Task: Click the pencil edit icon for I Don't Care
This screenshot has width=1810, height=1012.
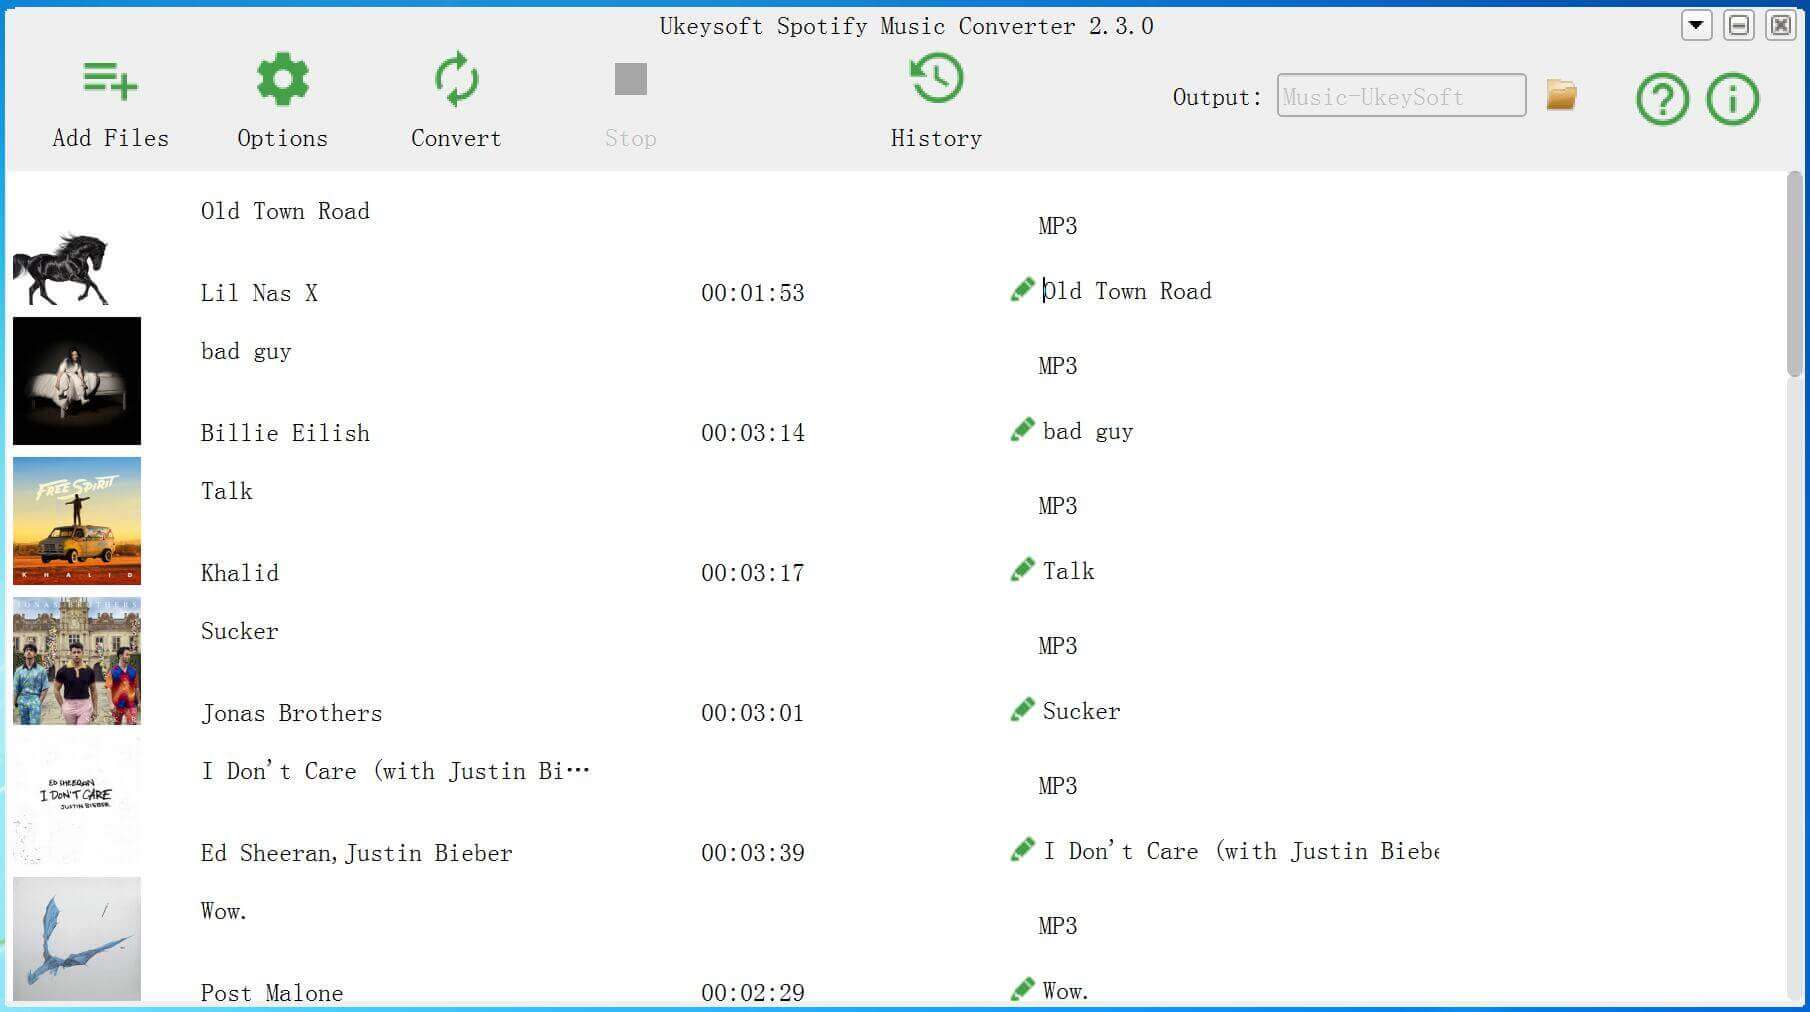Action: 1022,850
